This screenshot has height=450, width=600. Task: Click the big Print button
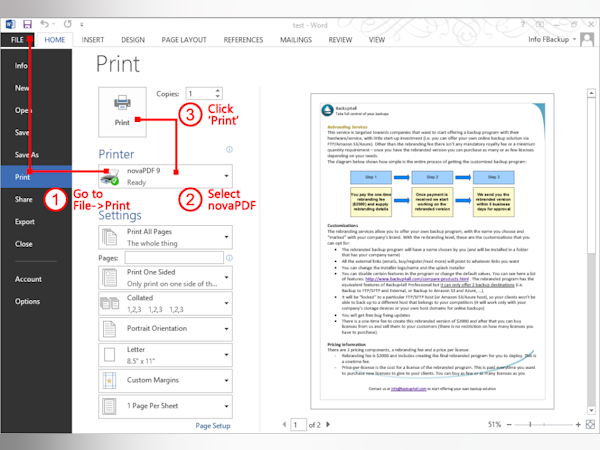tap(122, 112)
